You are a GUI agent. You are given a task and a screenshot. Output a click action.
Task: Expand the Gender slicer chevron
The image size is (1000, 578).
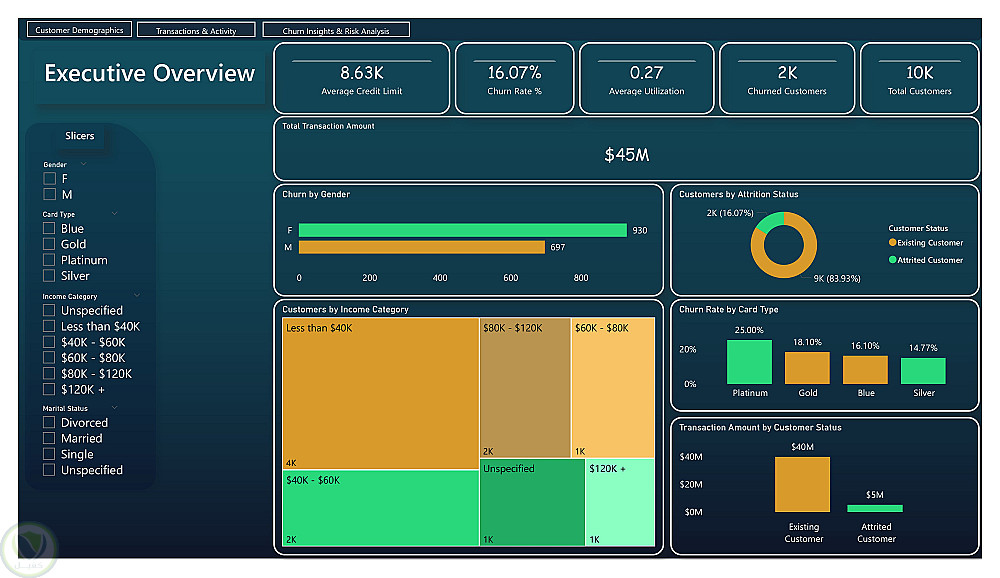tap(84, 164)
